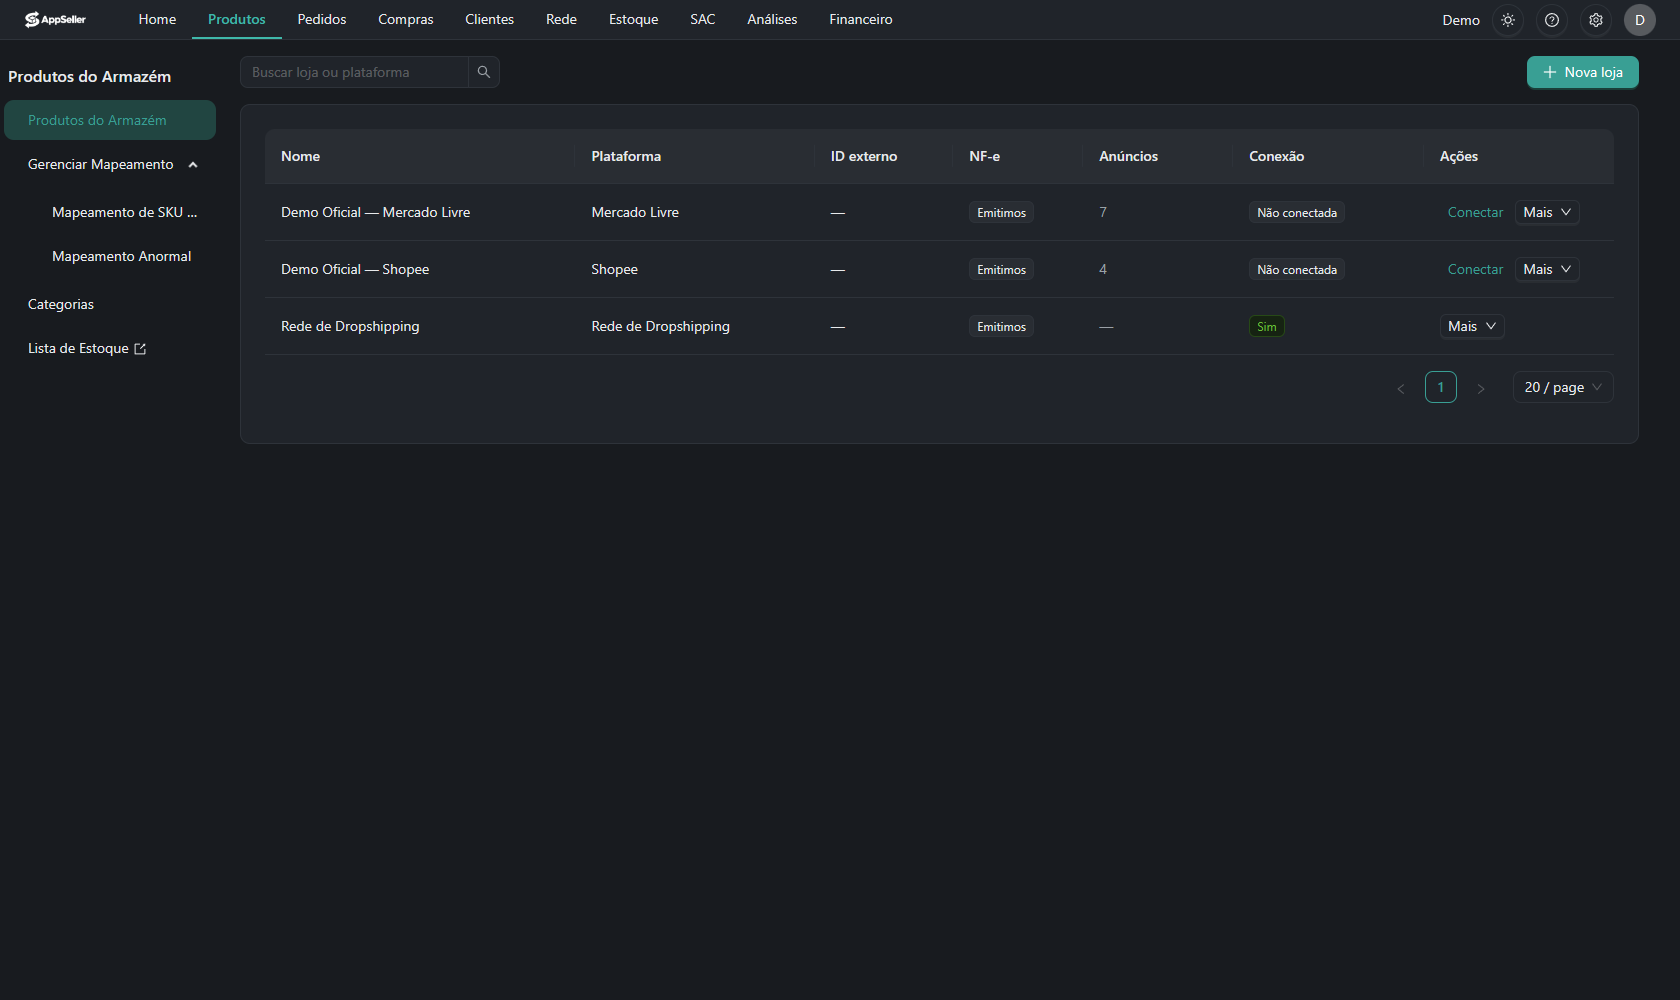Image resolution: width=1680 pixels, height=1000 pixels.
Task: Open the Estoque menu
Action: coord(634,19)
